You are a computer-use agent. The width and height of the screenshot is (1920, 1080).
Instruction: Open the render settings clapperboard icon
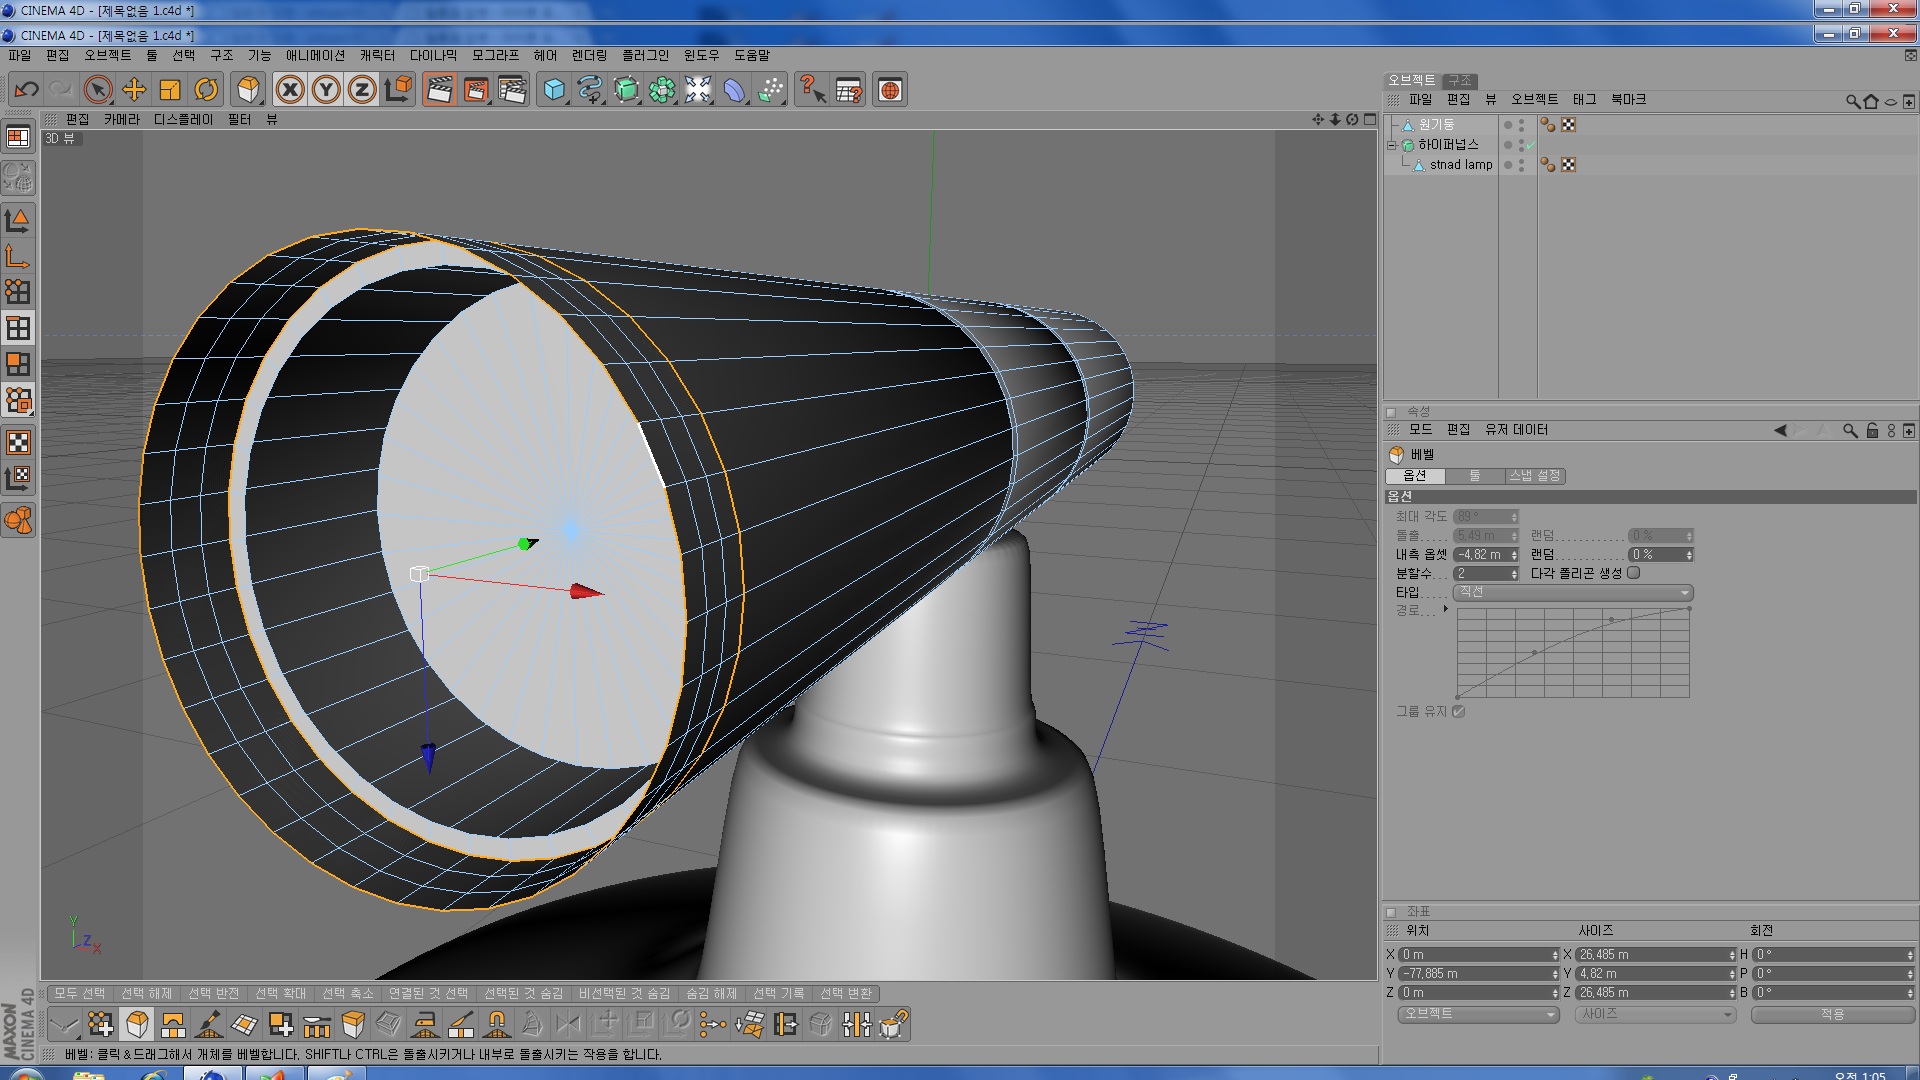point(512,90)
